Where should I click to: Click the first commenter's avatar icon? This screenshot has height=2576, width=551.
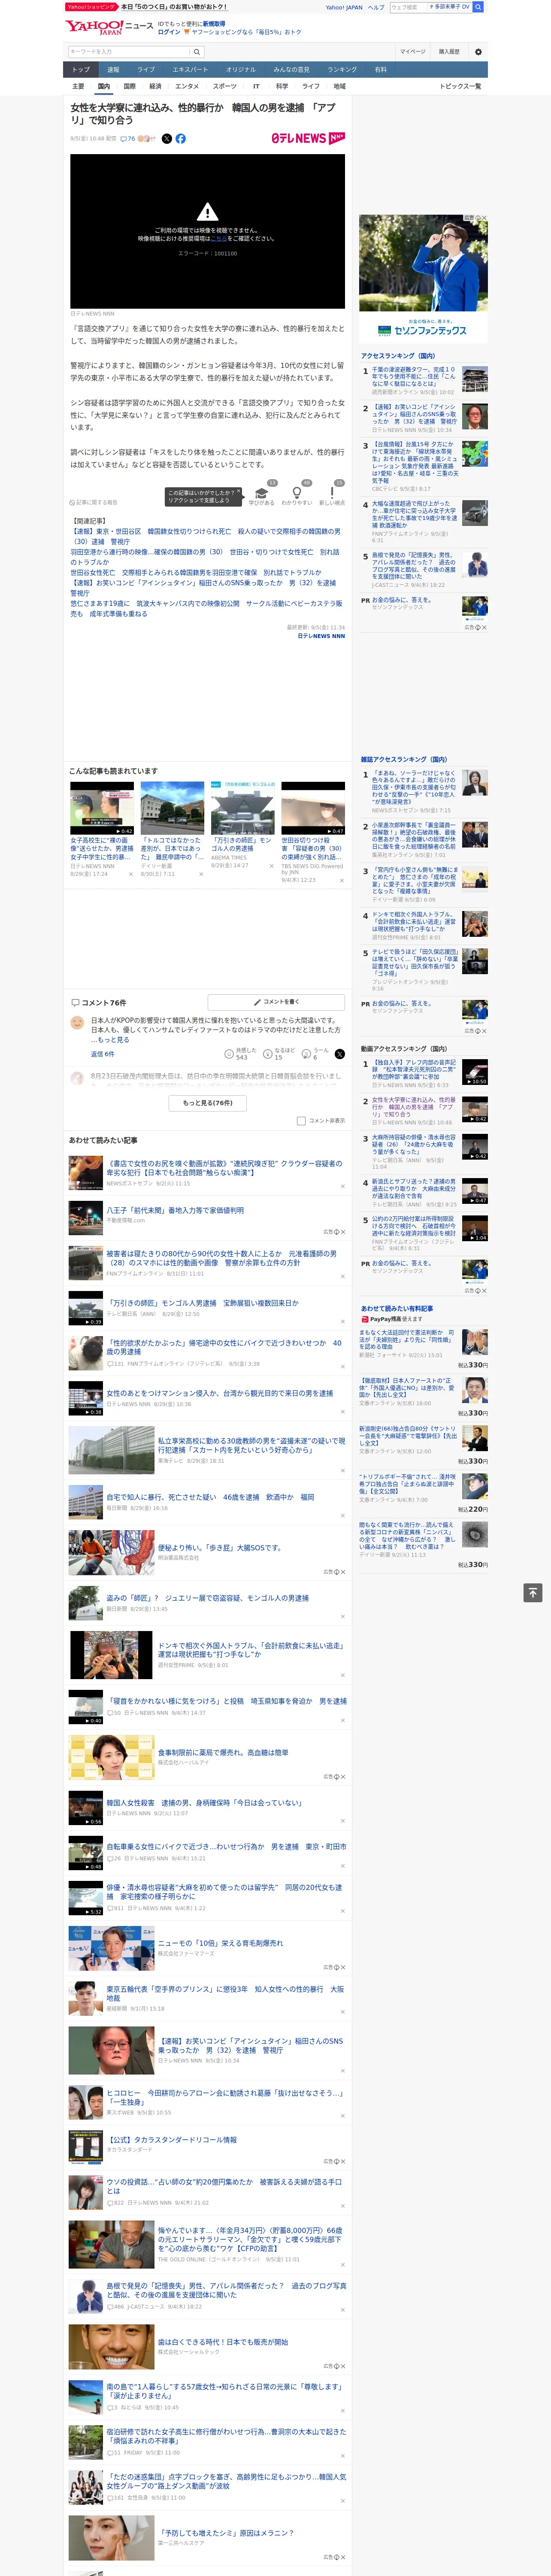click(77, 1023)
